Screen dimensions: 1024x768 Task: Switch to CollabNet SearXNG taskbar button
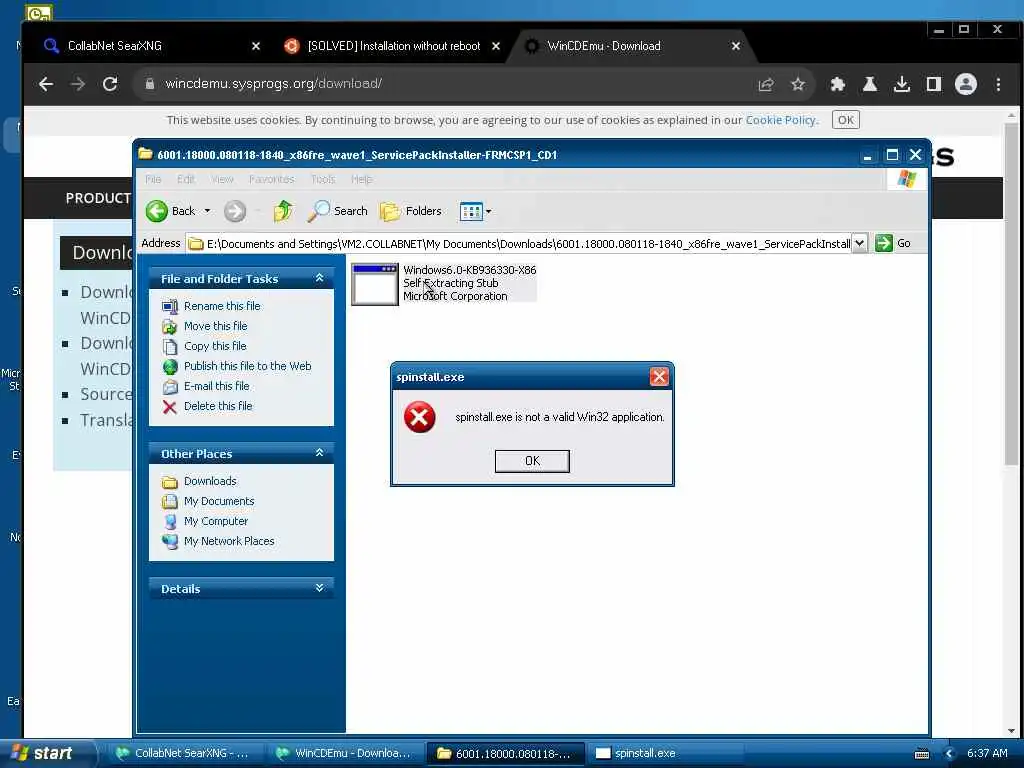(x=185, y=753)
